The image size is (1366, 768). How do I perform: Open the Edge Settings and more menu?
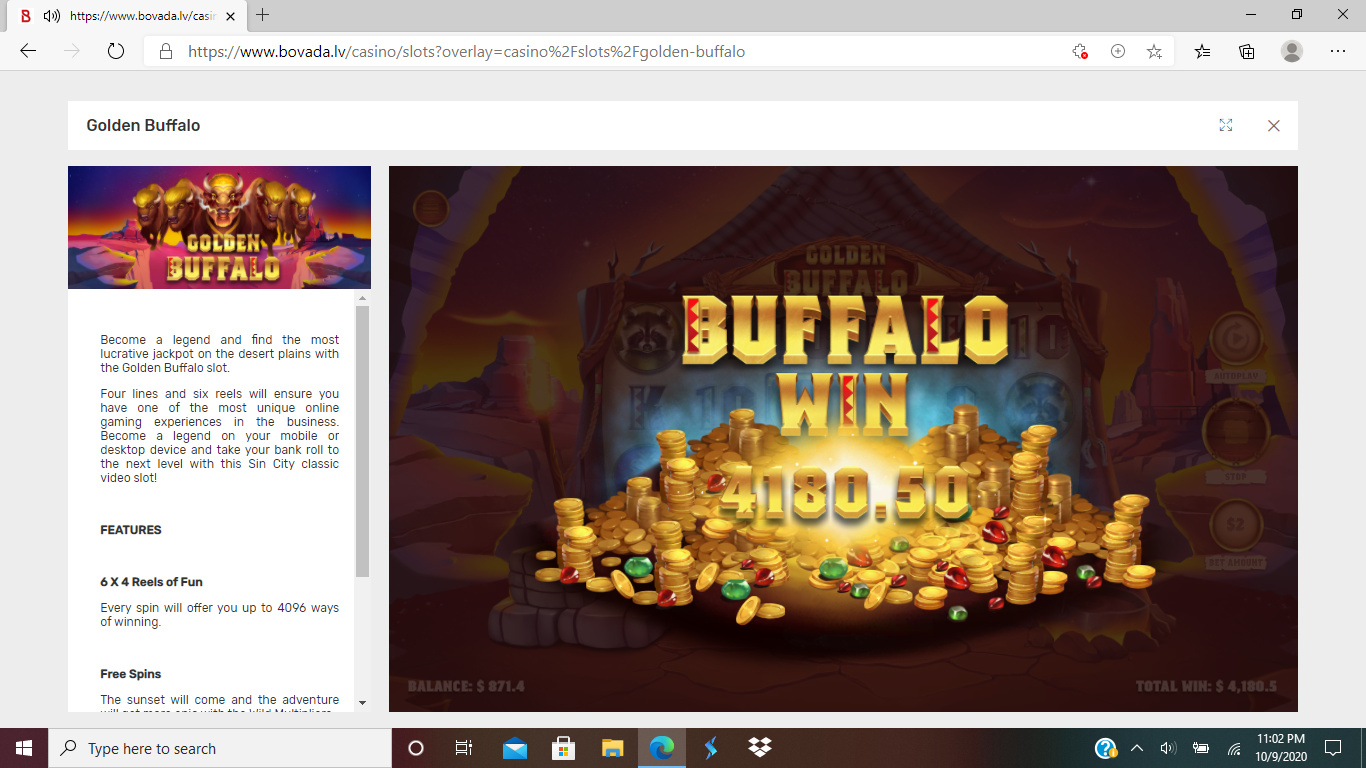pos(1337,52)
